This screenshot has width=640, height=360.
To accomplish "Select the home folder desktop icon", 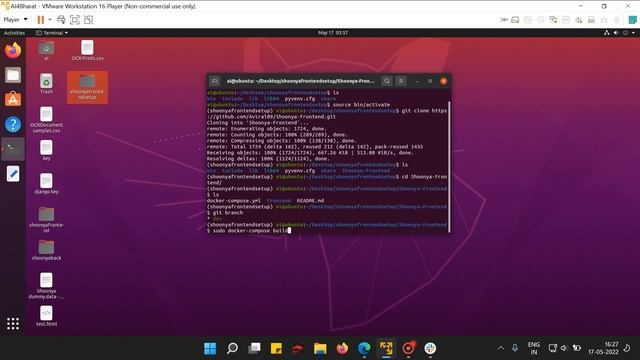I will click(46, 51).
